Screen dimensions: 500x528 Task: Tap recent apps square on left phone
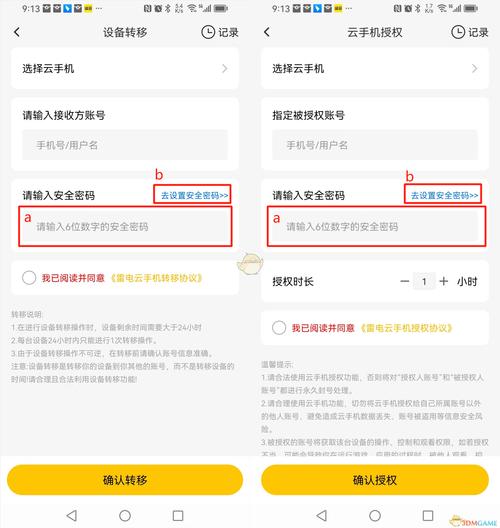tap(178, 515)
